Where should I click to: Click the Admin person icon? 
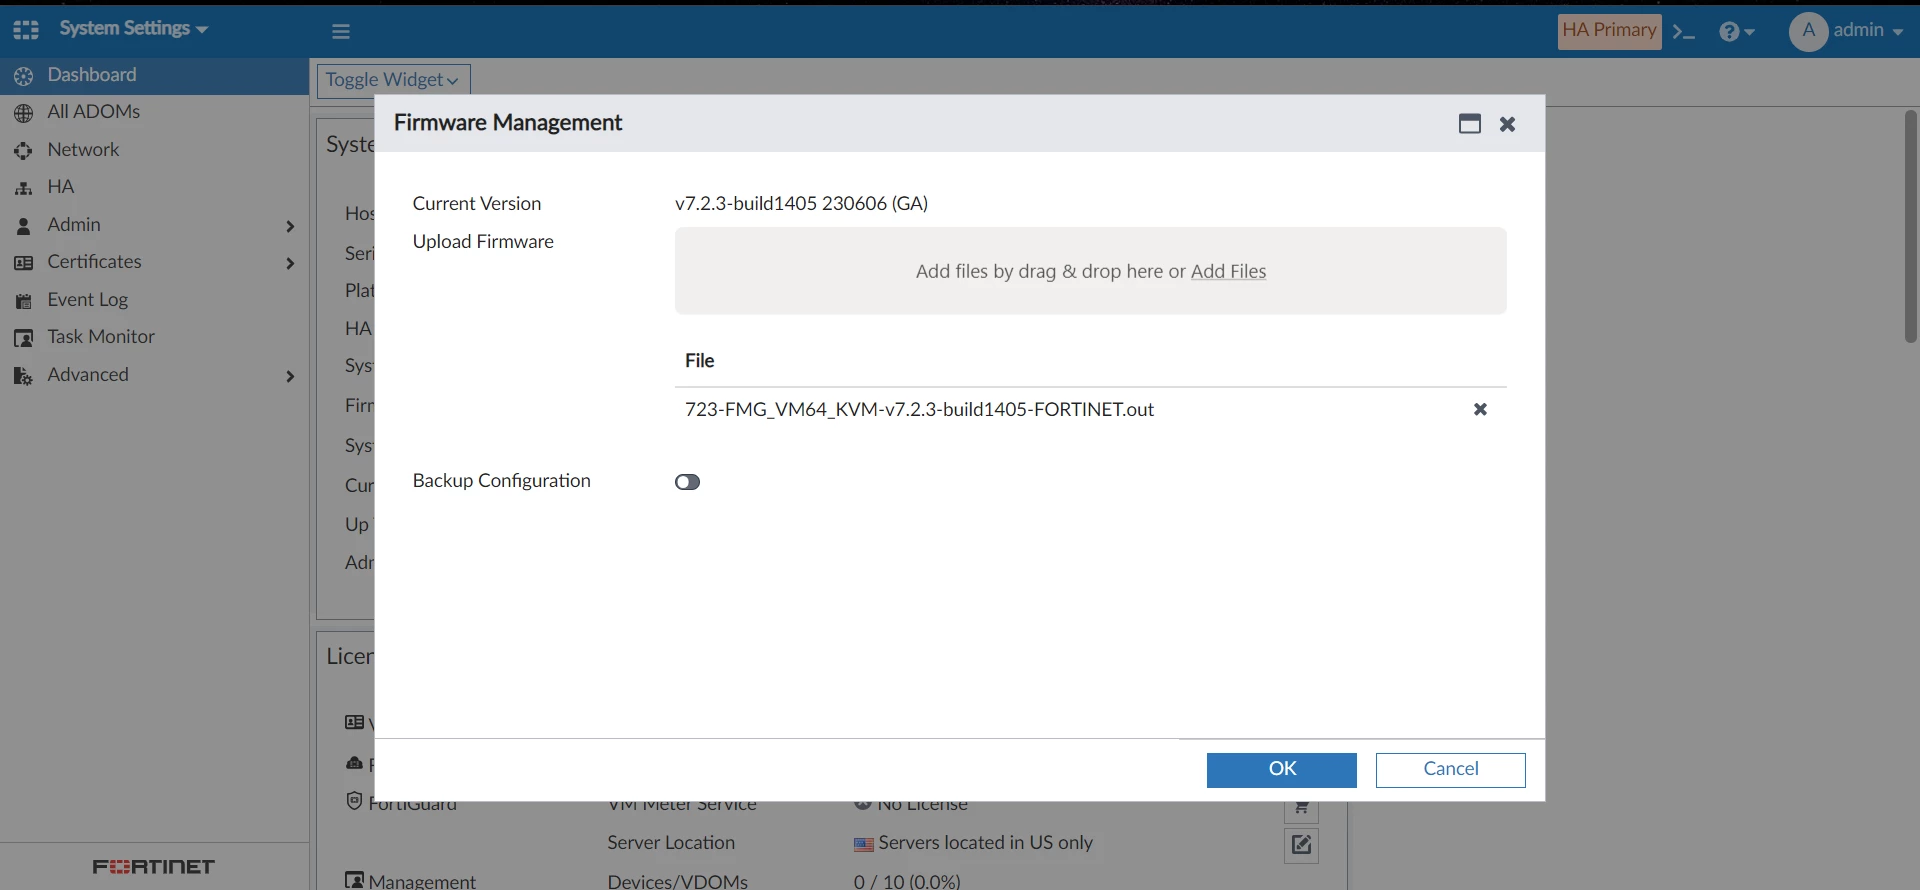pyautogui.click(x=24, y=226)
